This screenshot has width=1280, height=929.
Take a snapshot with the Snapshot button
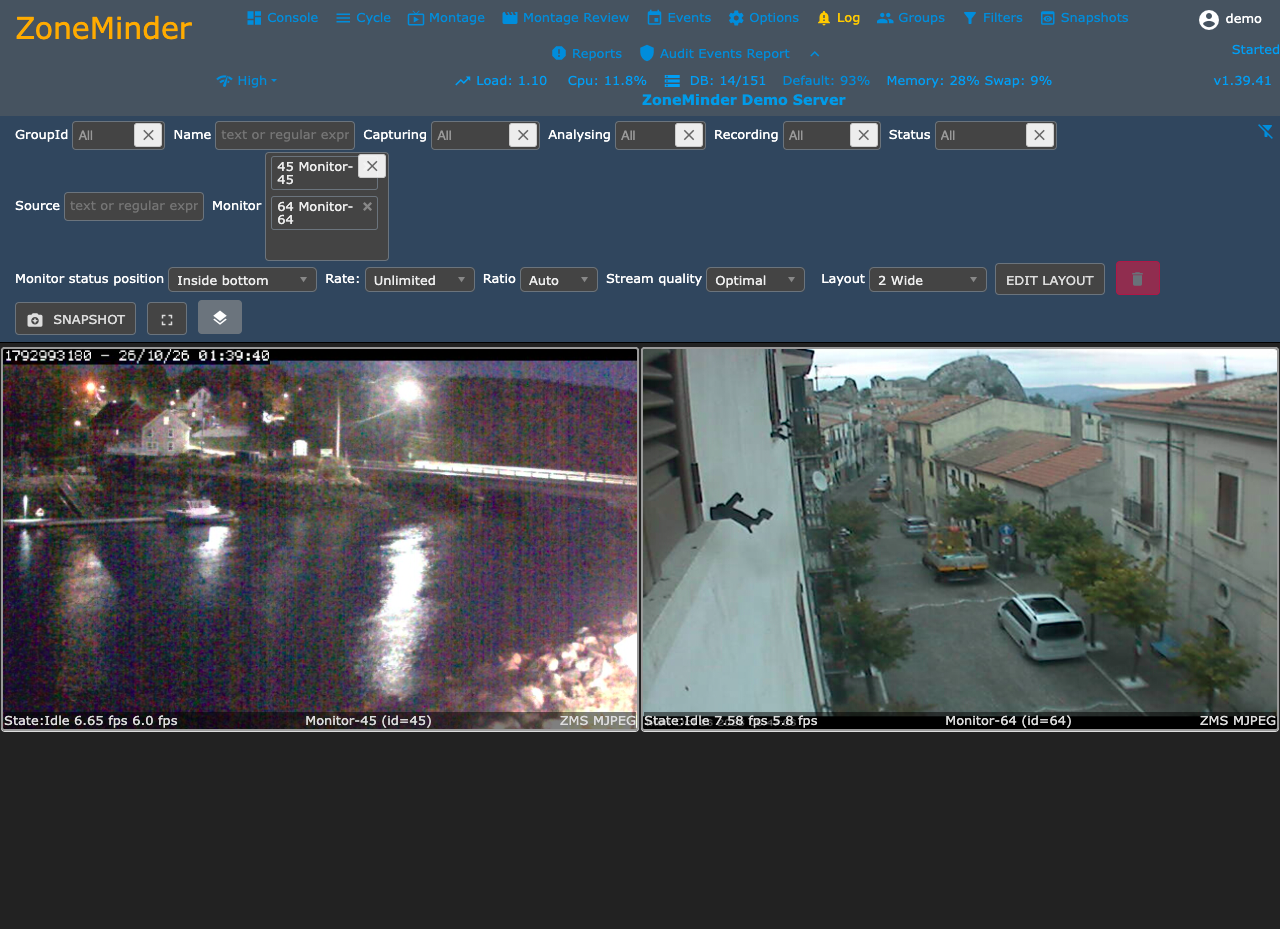coord(75,319)
